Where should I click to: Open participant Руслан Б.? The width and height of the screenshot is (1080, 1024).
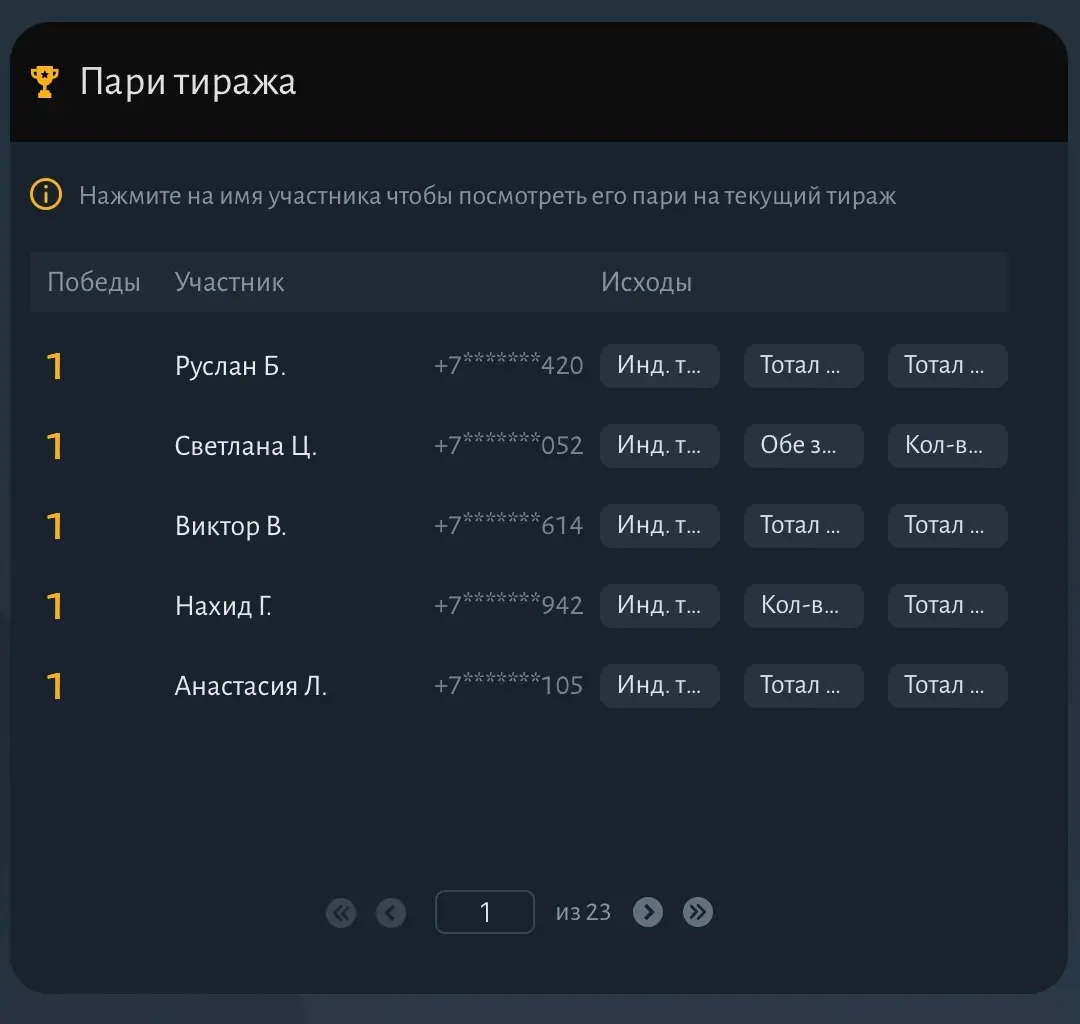230,366
